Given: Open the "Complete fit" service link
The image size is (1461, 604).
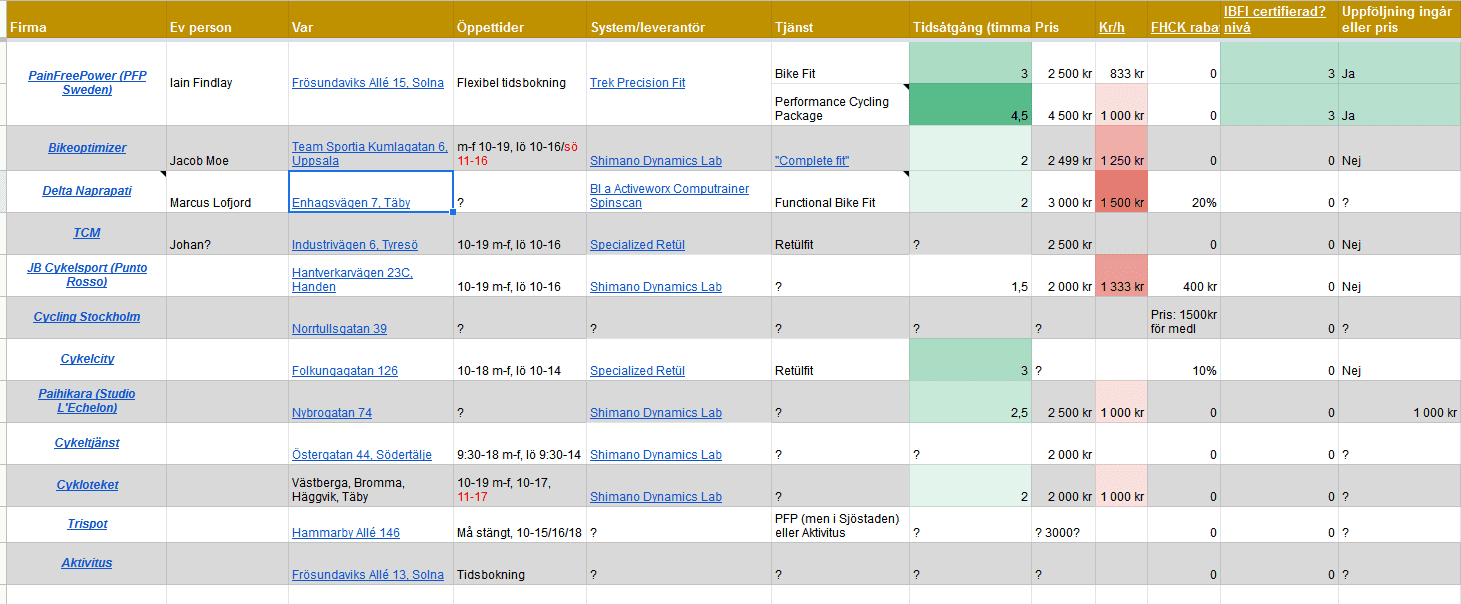Looking at the screenshot, I should (812, 161).
